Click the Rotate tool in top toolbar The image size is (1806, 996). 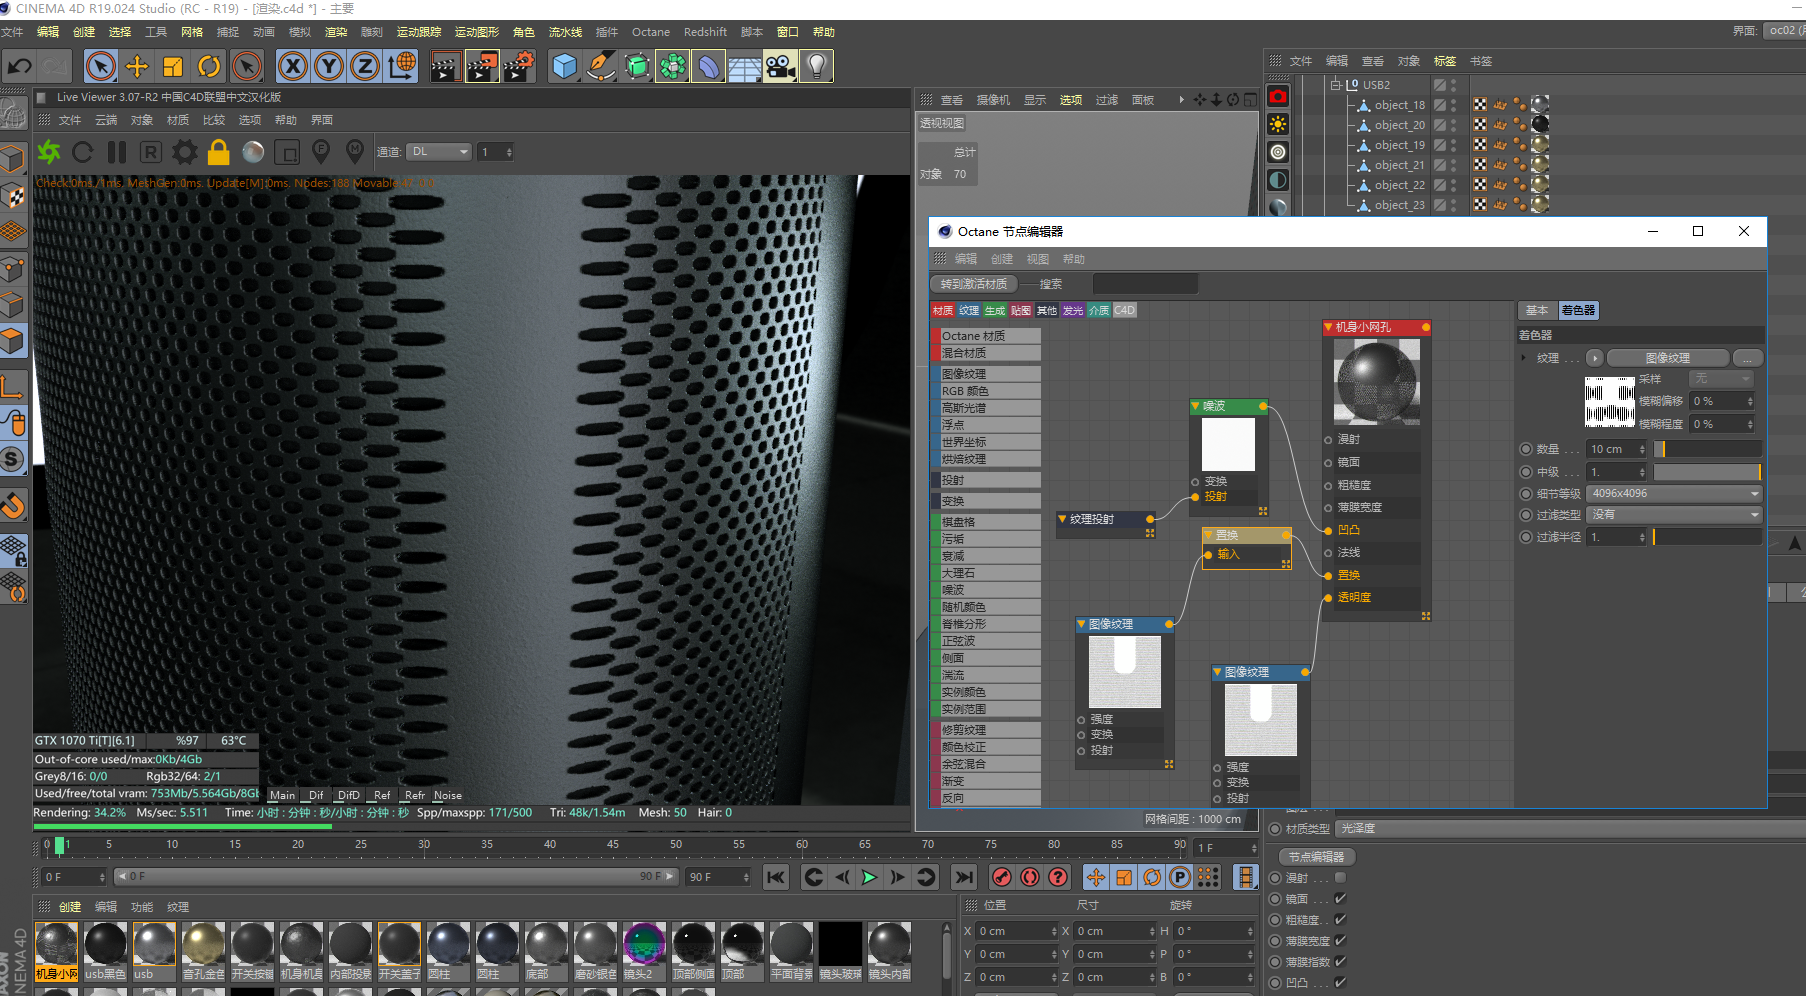(x=209, y=67)
